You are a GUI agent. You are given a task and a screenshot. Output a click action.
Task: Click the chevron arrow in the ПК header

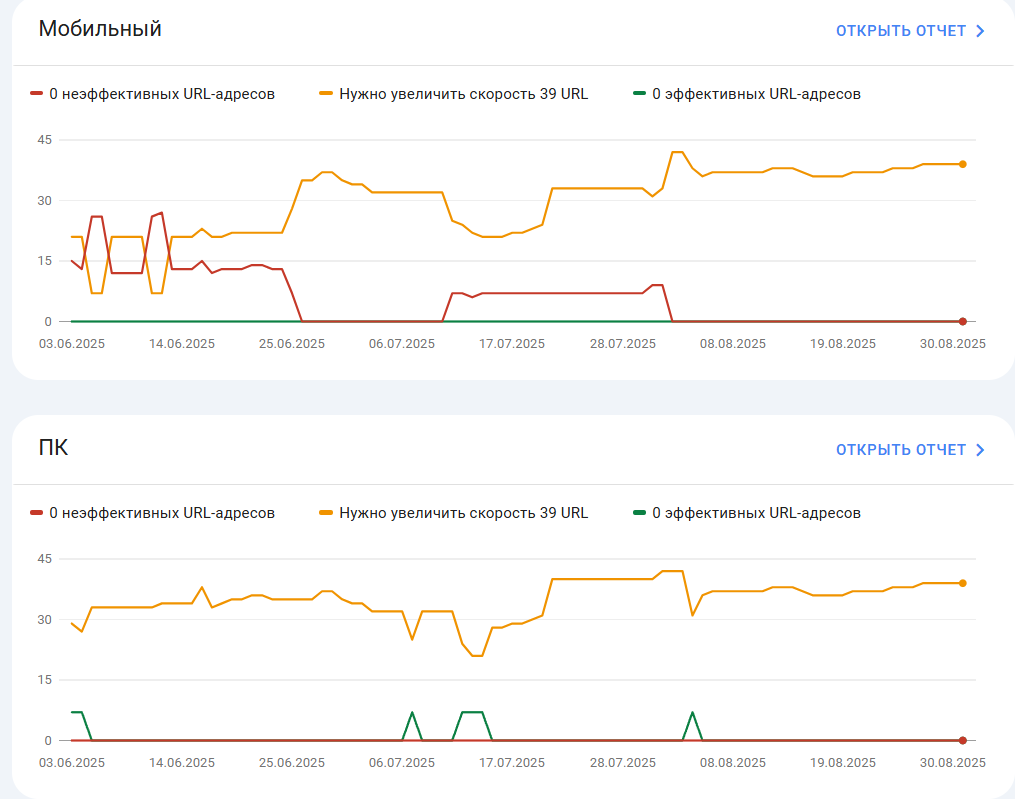tap(980, 450)
